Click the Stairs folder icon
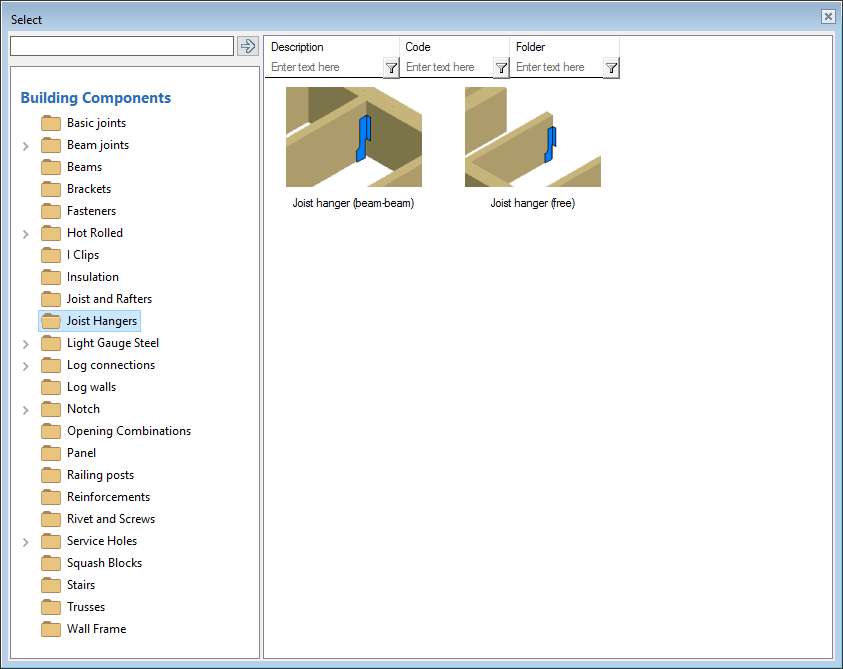Viewport: 843px width, 669px height. (x=51, y=585)
